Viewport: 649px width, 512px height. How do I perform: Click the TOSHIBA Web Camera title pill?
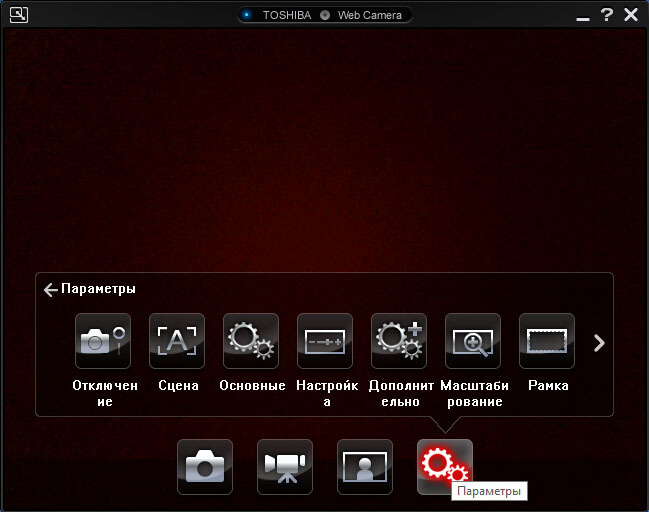[325, 15]
